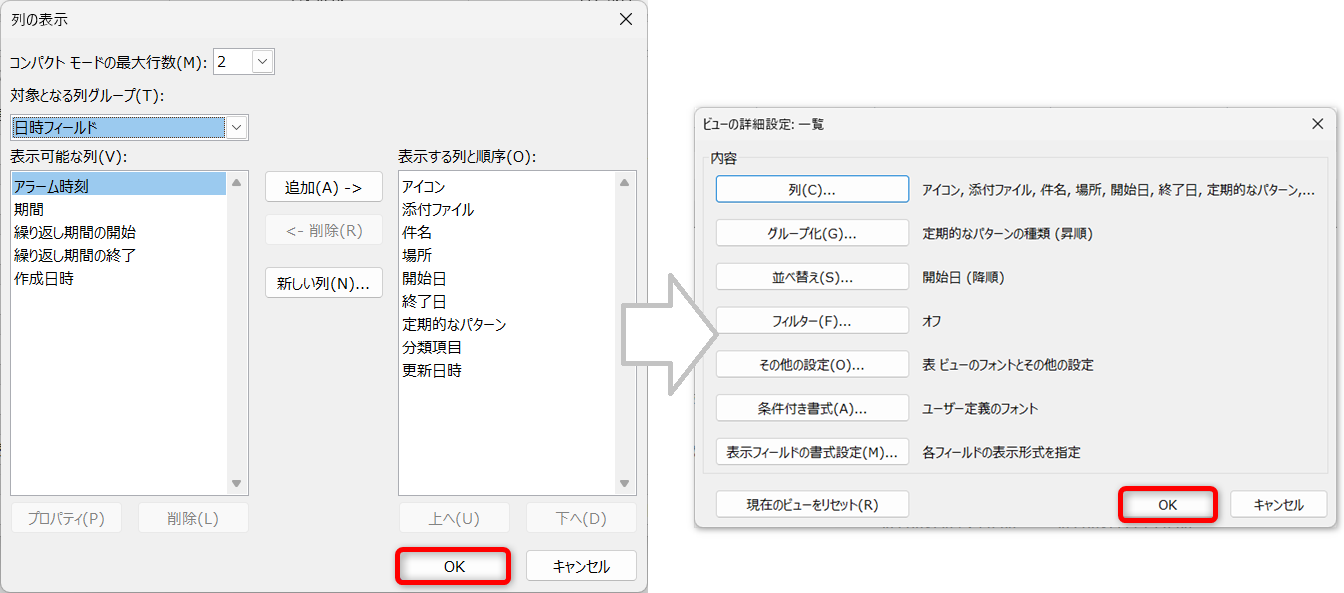
Task: Click 現在のビューをリセット(R) button
Action: [x=812, y=504]
